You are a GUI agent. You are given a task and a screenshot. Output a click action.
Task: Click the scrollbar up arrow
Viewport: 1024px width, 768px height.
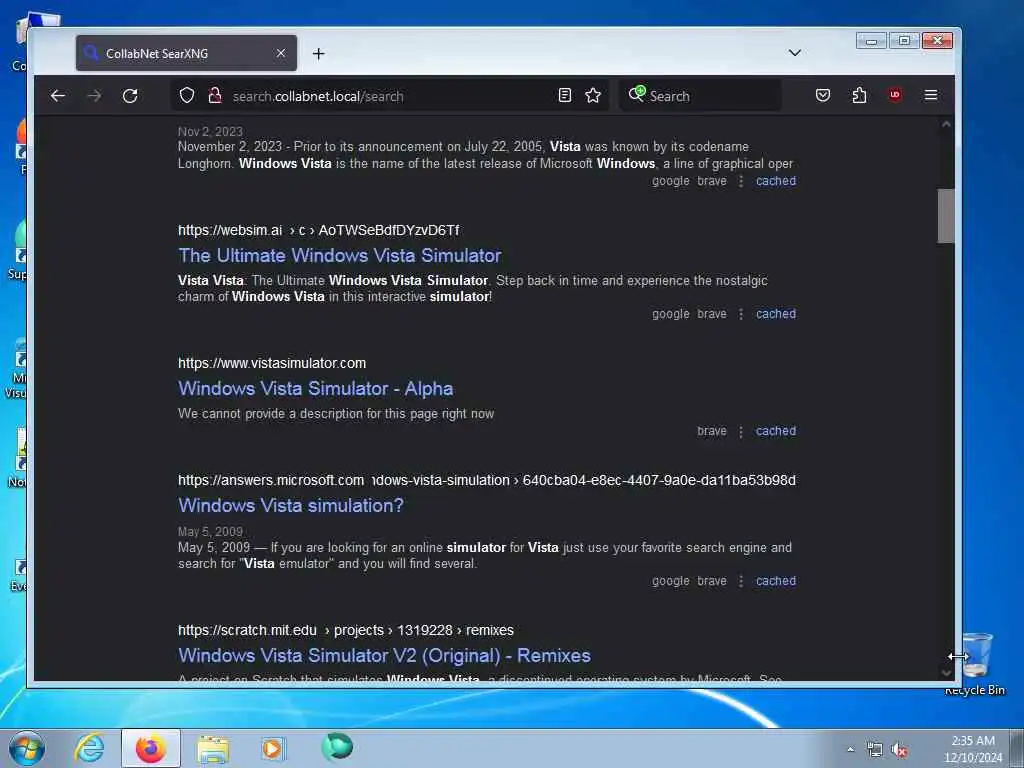click(x=946, y=124)
